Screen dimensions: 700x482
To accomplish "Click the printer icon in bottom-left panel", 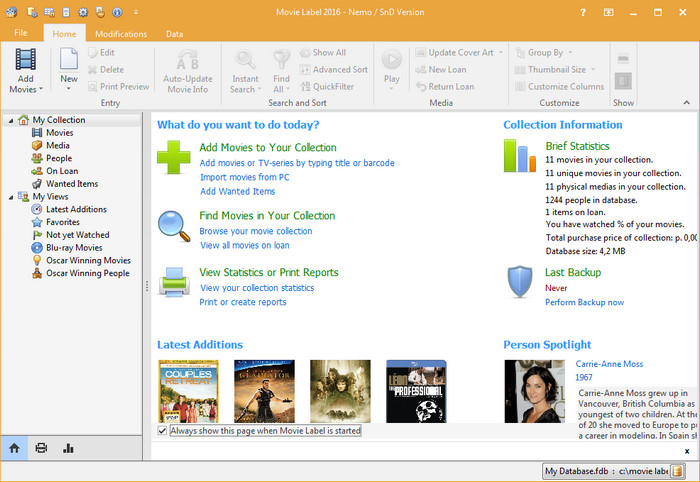I will [41, 448].
